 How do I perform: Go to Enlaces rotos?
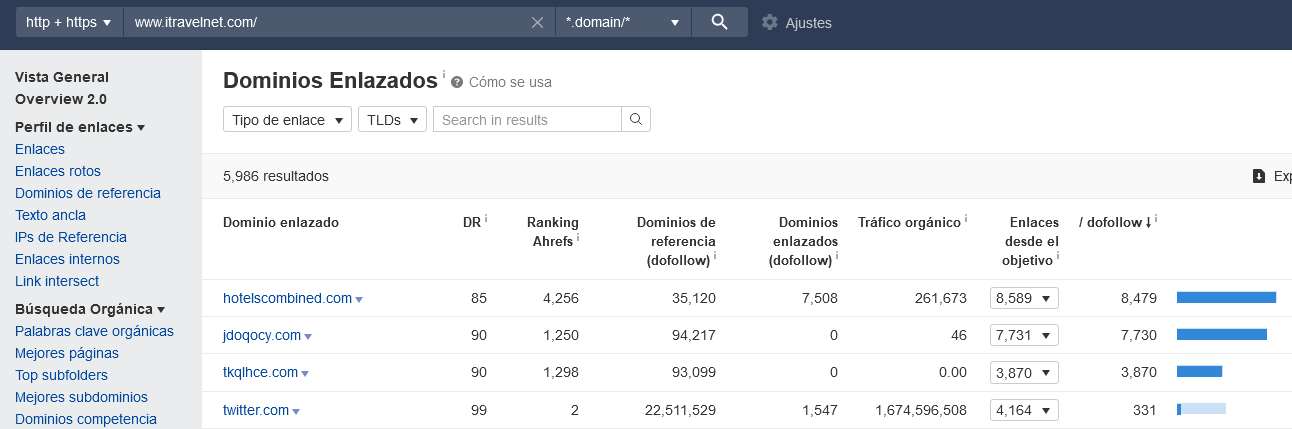(58, 171)
